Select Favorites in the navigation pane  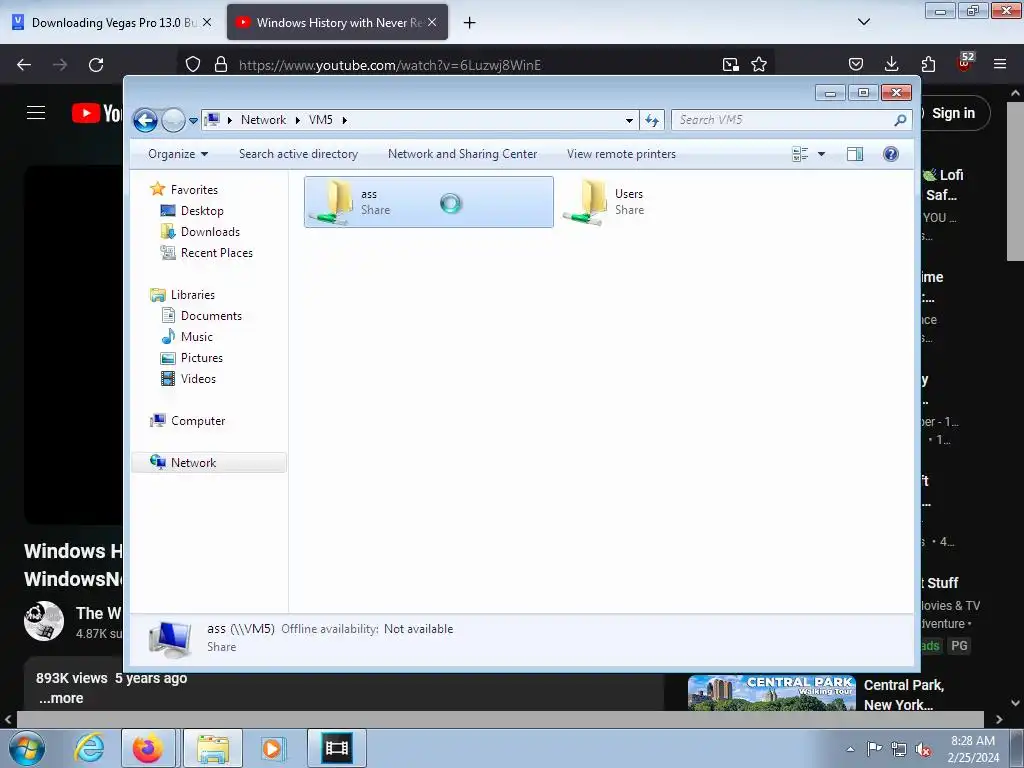pyautogui.click(x=194, y=189)
